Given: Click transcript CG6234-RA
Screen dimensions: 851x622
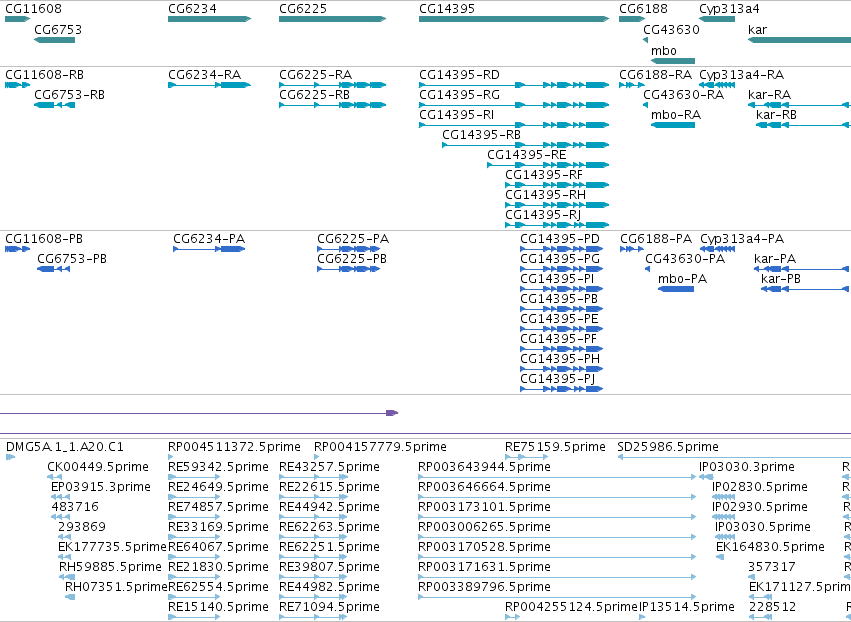Looking at the screenshot, I should [x=204, y=74].
